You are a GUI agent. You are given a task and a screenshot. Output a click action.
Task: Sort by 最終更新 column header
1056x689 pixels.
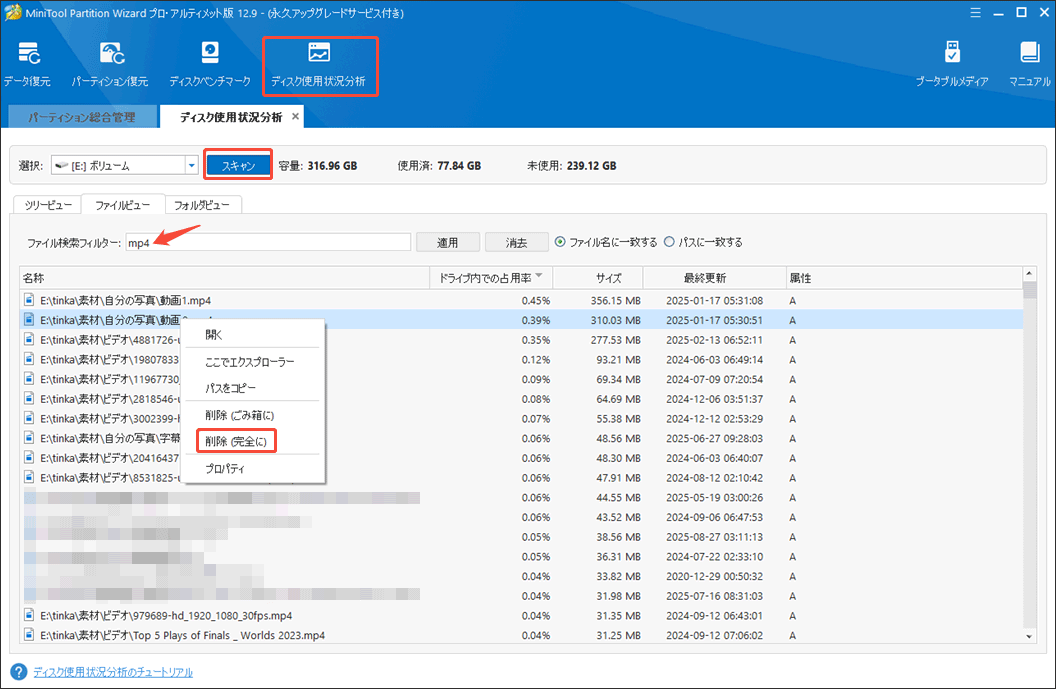click(x=715, y=277)
